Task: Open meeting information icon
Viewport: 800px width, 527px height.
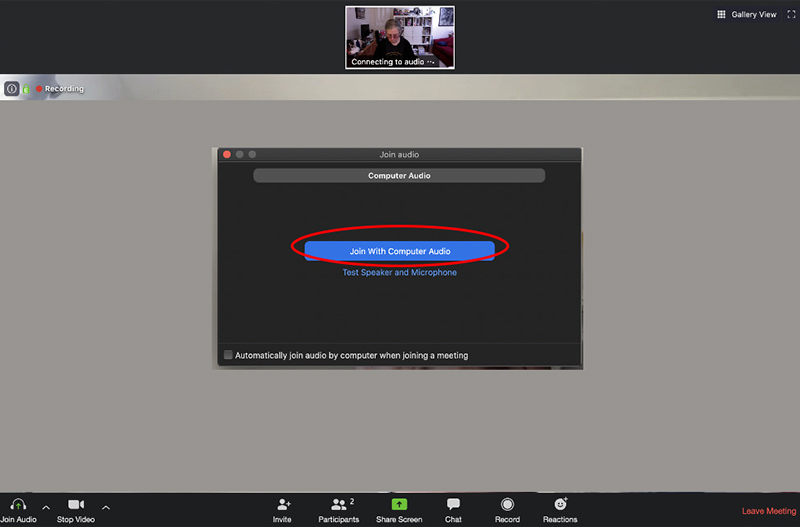Action: pos(11,89)
